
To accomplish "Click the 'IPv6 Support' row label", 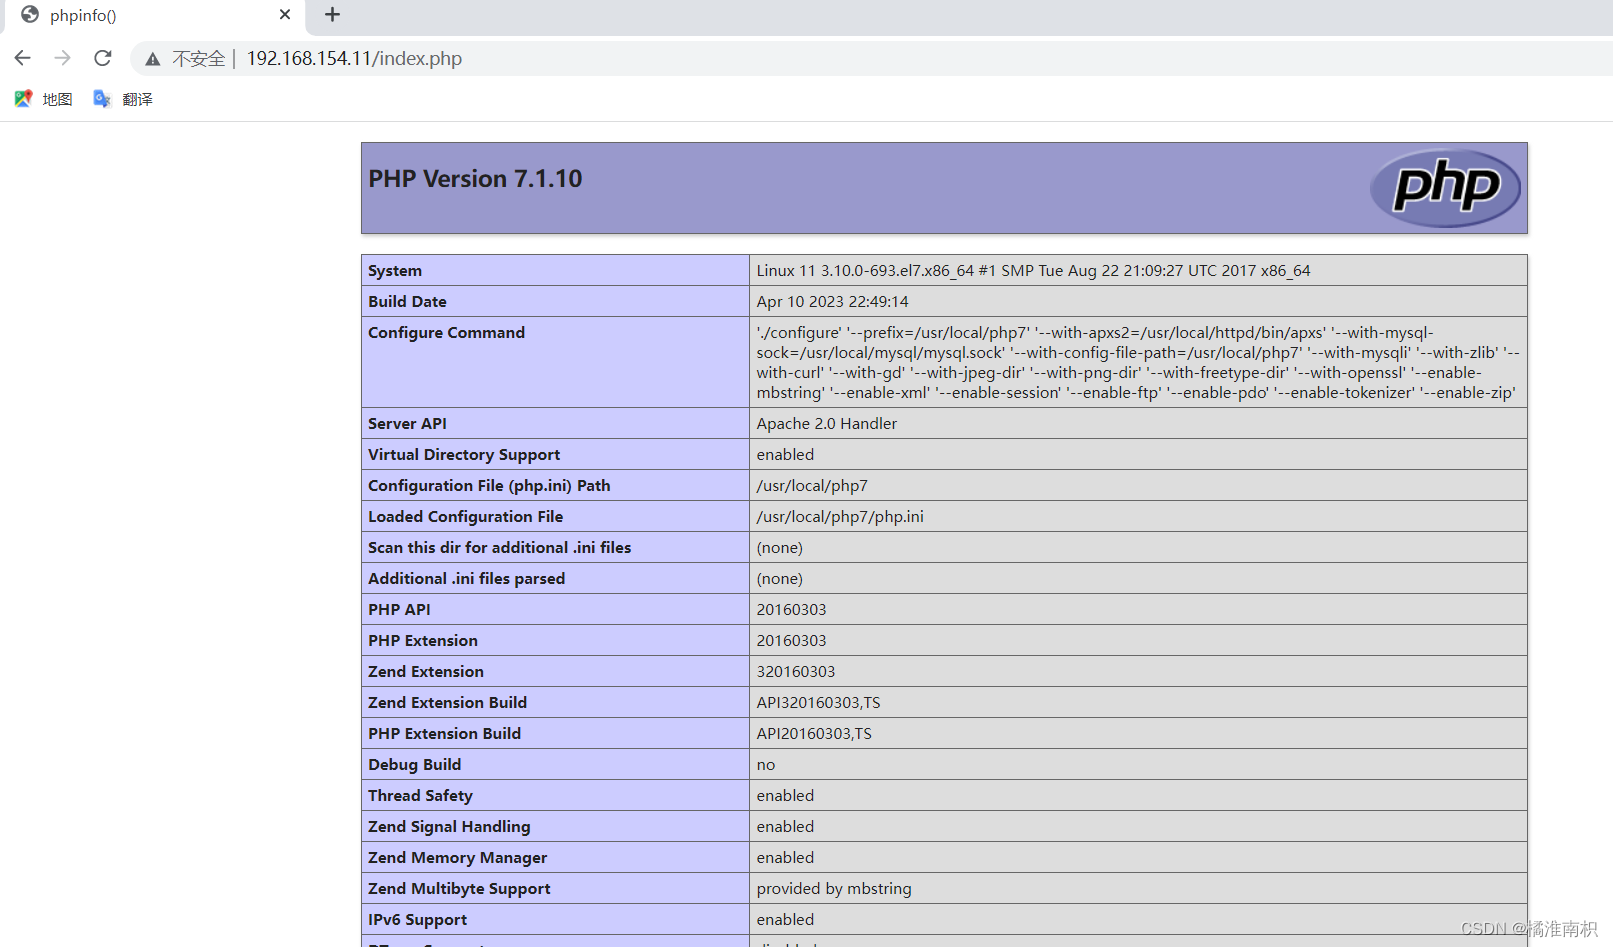I will (x=417, y=920).
